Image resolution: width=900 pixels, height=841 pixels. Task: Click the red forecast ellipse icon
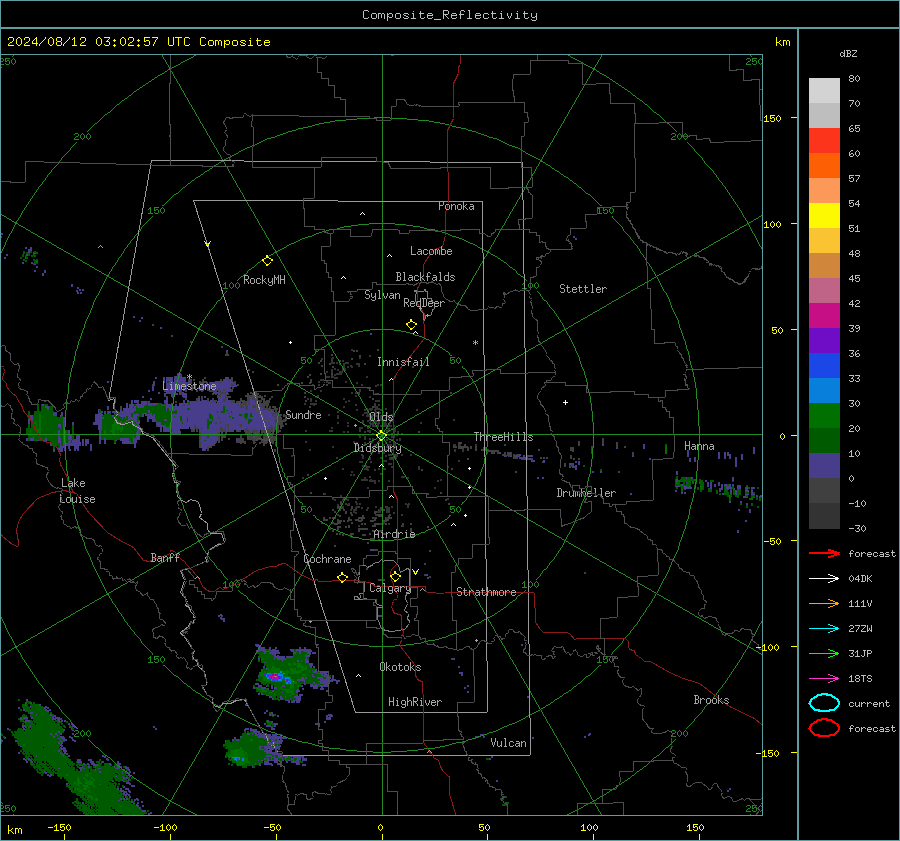pyautogui.click(x=824, y=728)
